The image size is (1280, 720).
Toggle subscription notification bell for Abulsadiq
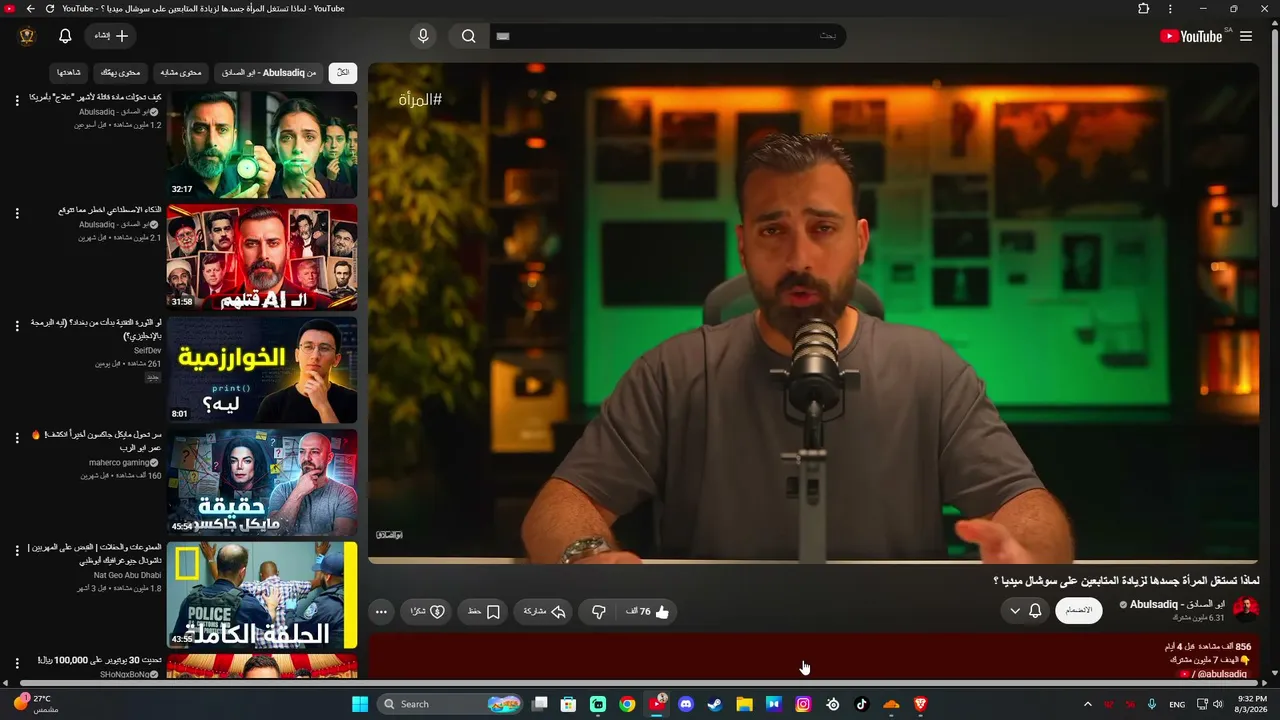click(1026, 610)
